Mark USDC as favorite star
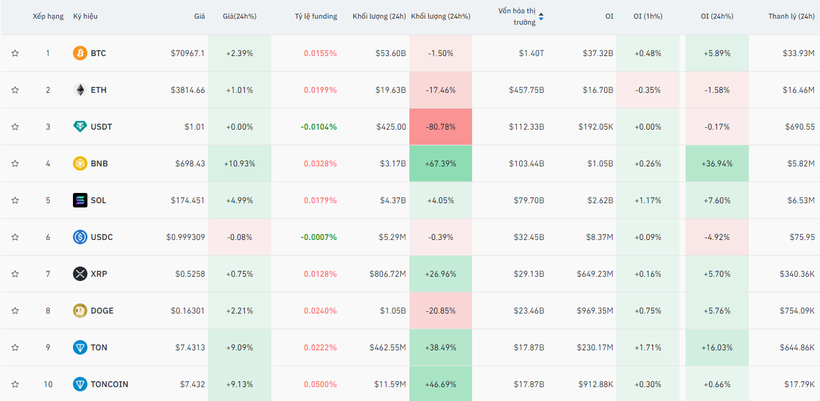Image resolution: width=820 pixels, height=401 pixels. coord(15,237)
